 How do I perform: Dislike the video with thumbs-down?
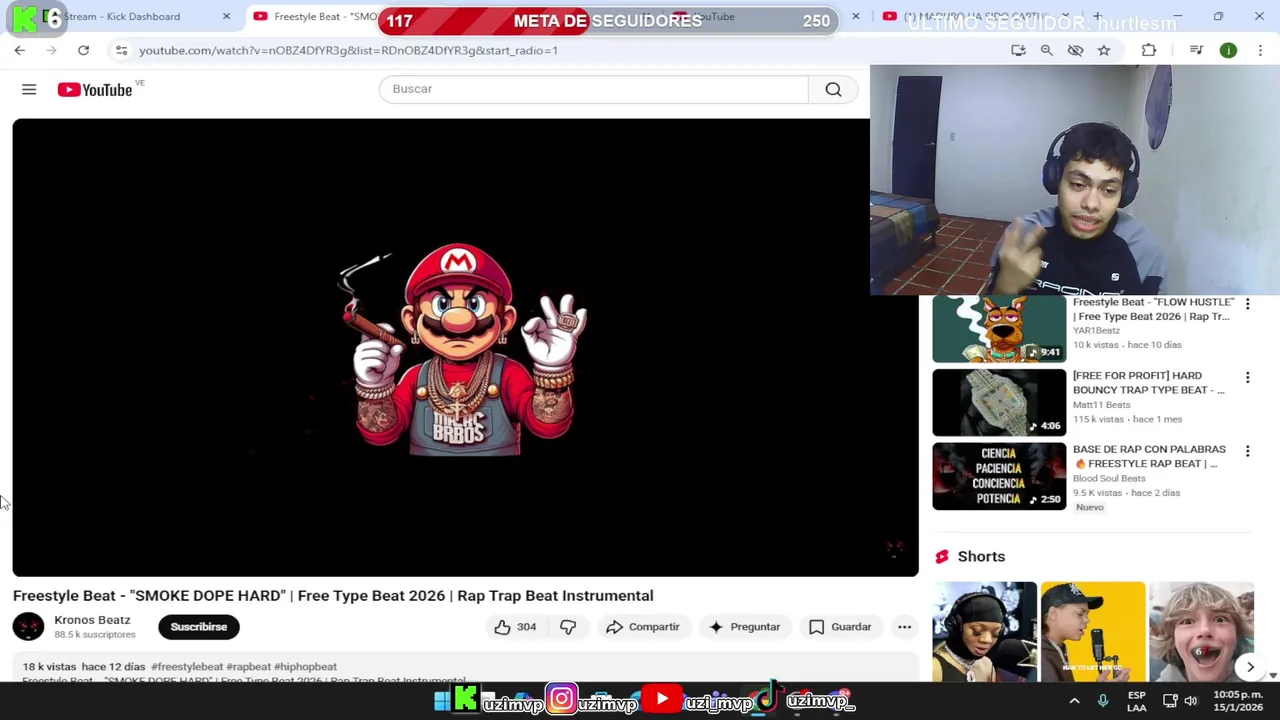[568, 627]
